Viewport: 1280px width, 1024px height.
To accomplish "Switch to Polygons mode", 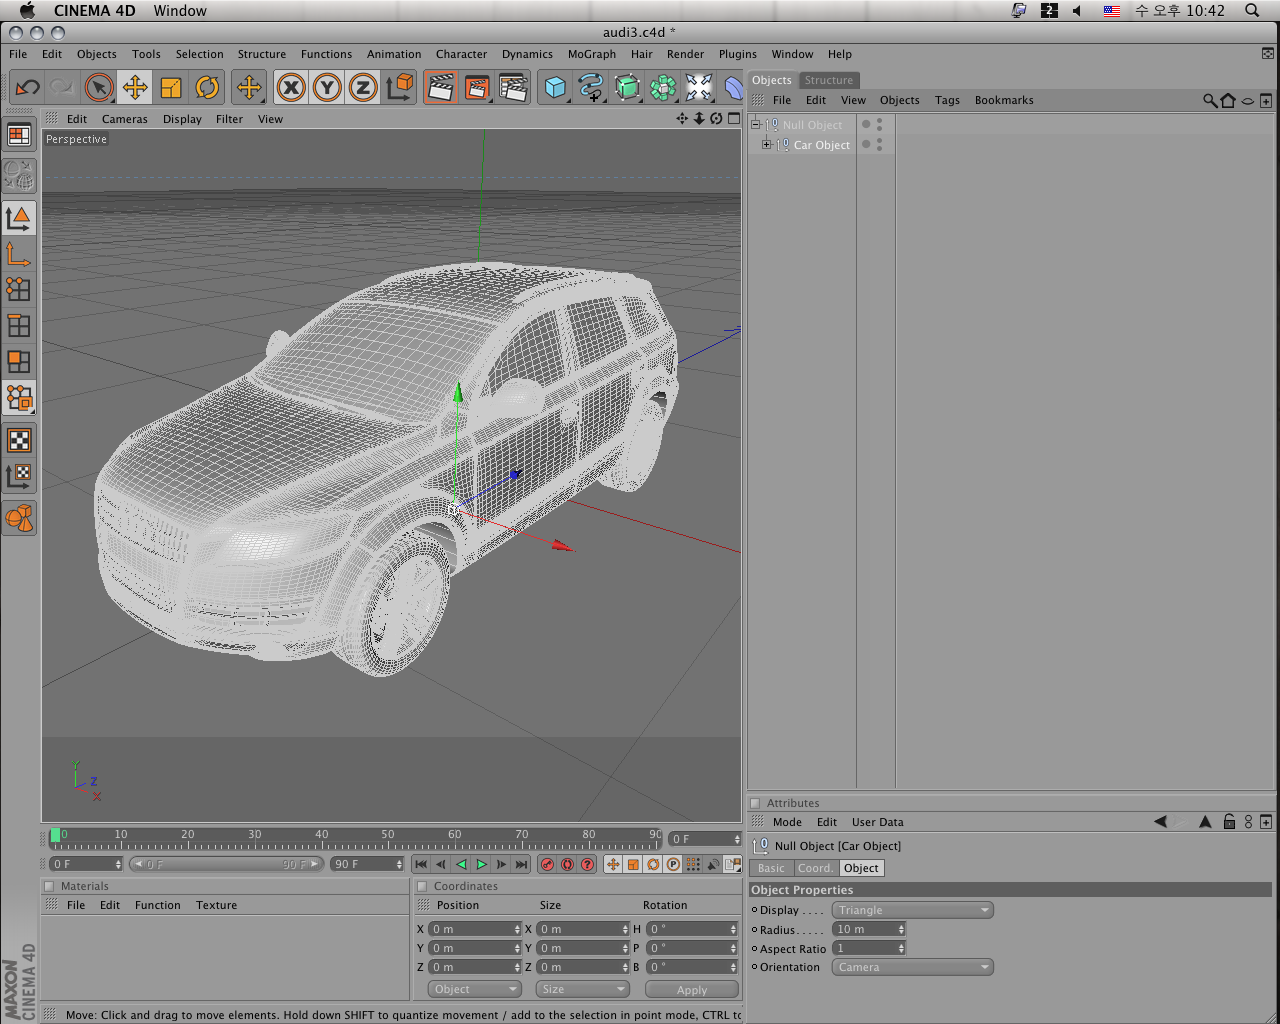I will tap(19, 362).
